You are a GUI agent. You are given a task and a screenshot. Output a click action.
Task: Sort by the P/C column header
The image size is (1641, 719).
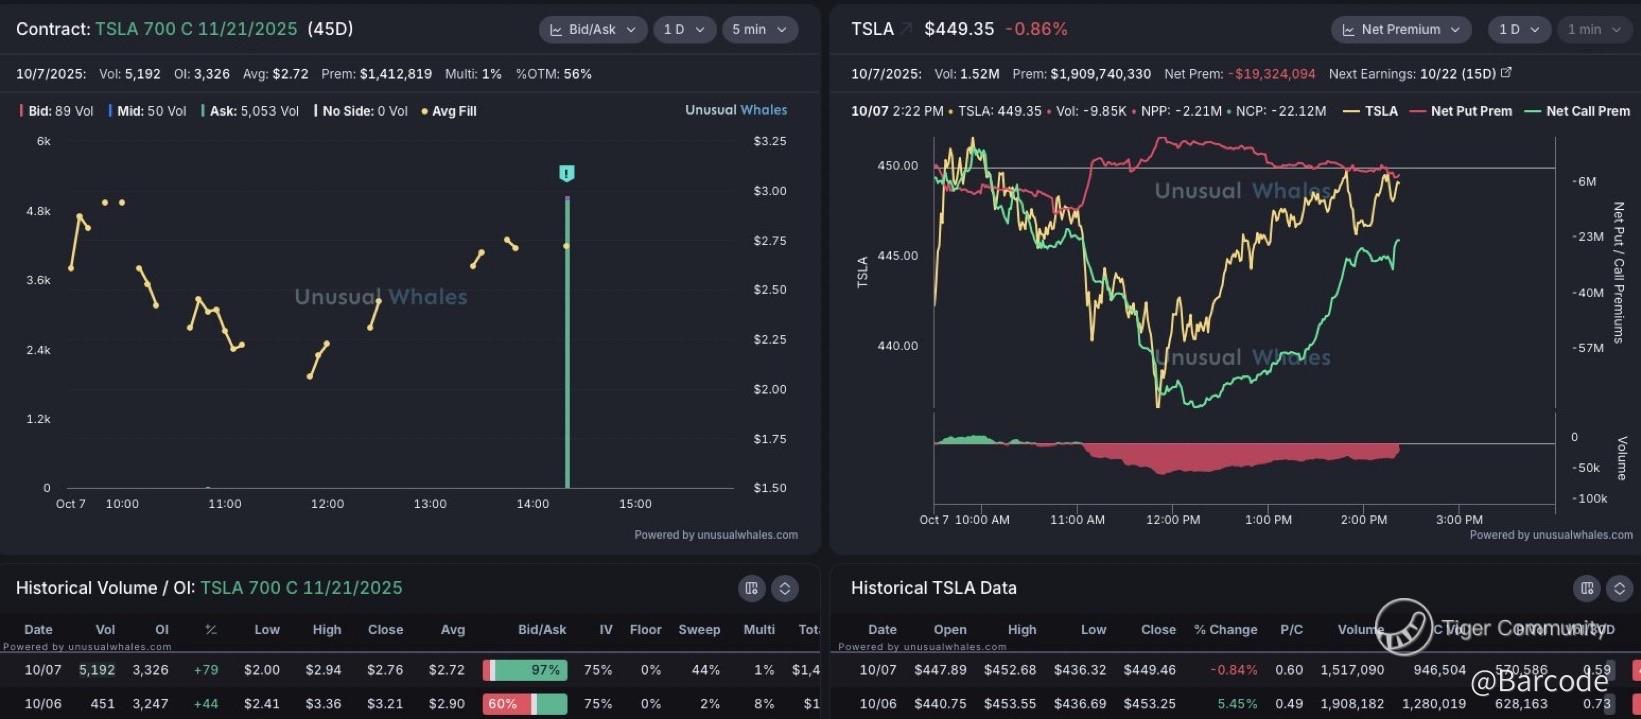coord(1291,629)
